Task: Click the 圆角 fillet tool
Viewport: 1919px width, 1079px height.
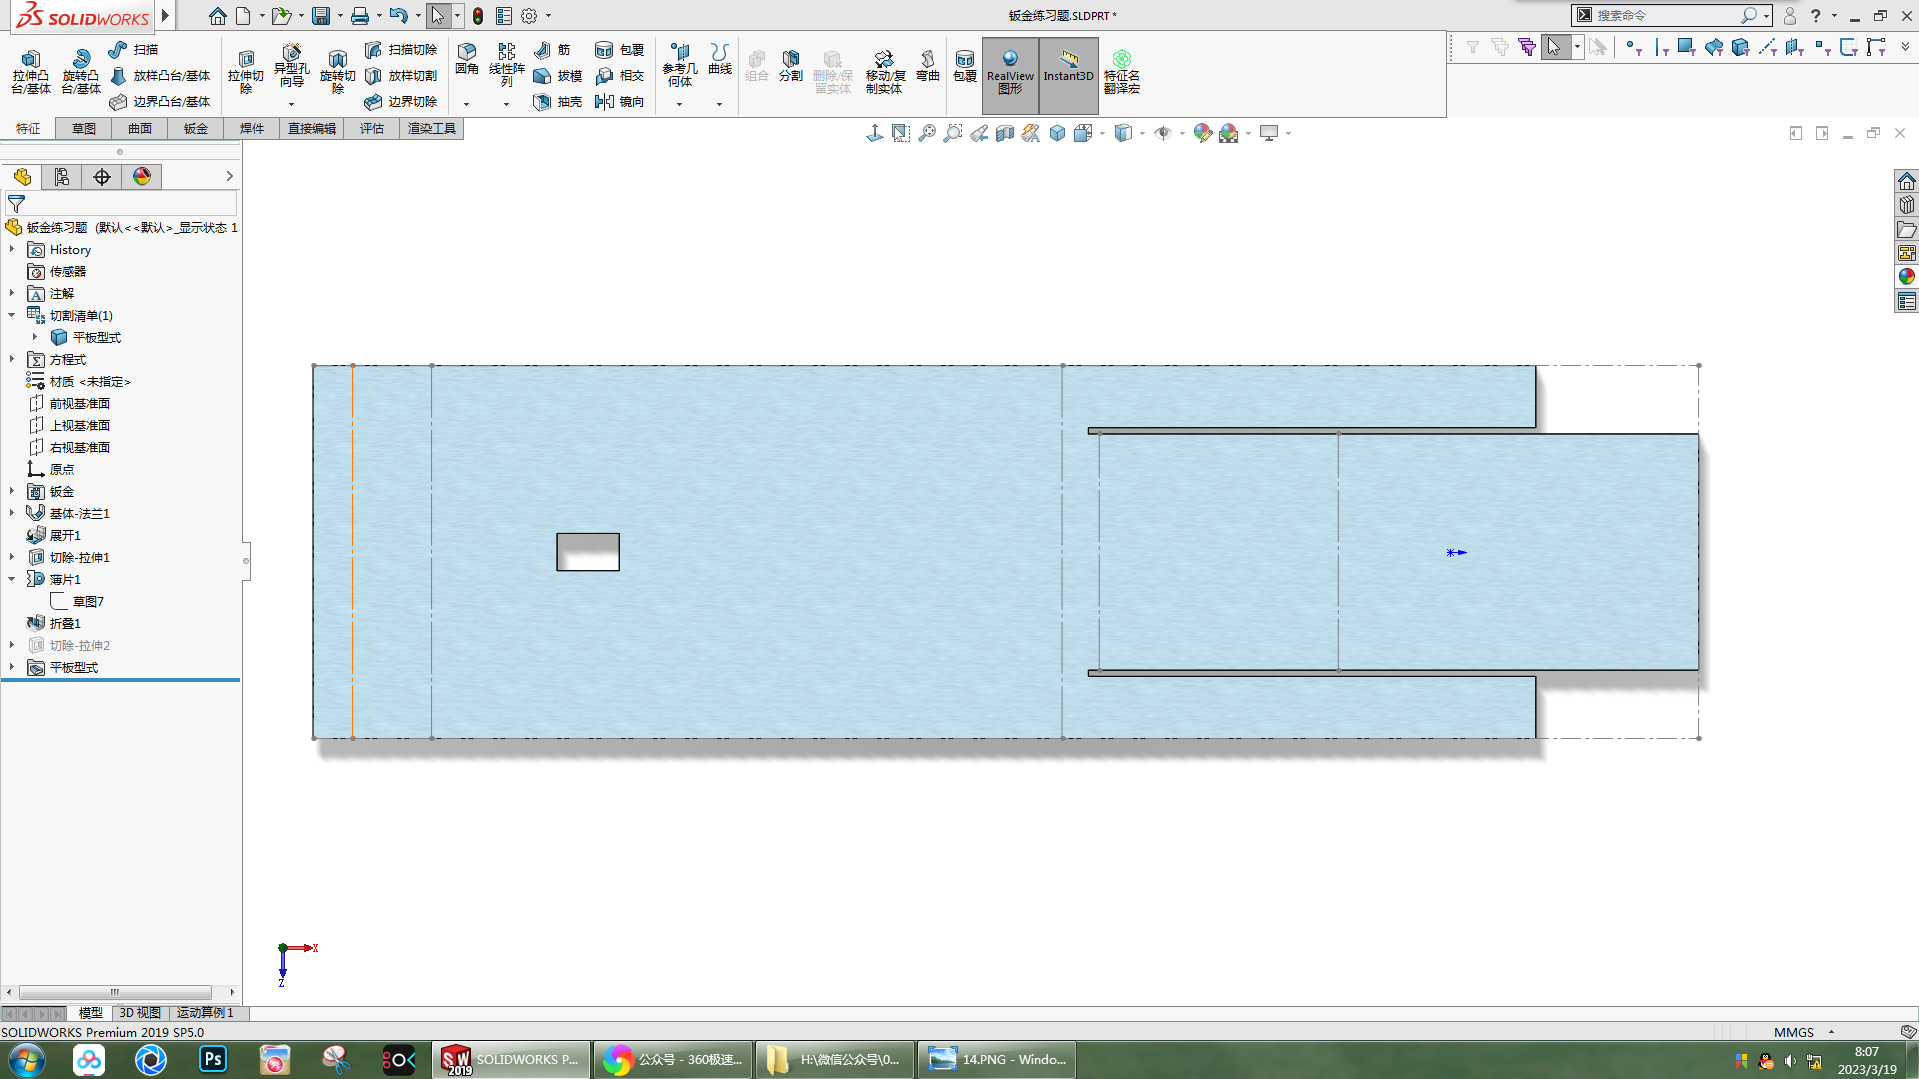Action: pos(466,58)
